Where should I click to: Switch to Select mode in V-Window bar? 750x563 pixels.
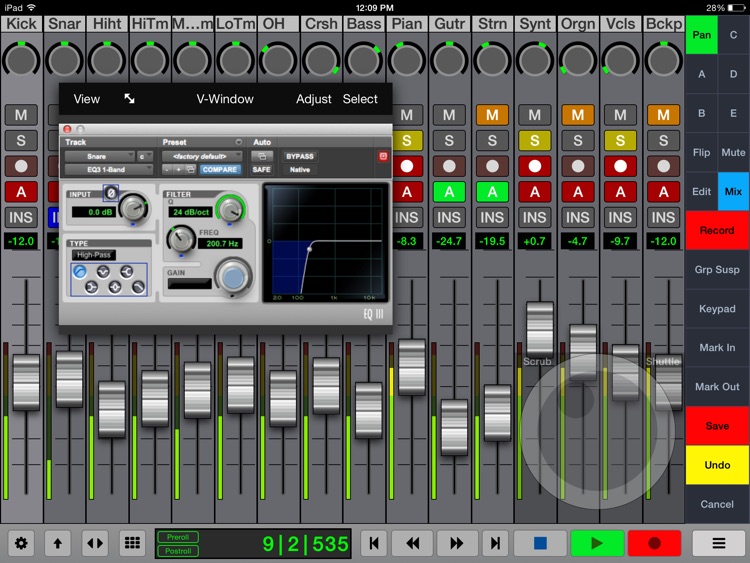coord(360,99)
